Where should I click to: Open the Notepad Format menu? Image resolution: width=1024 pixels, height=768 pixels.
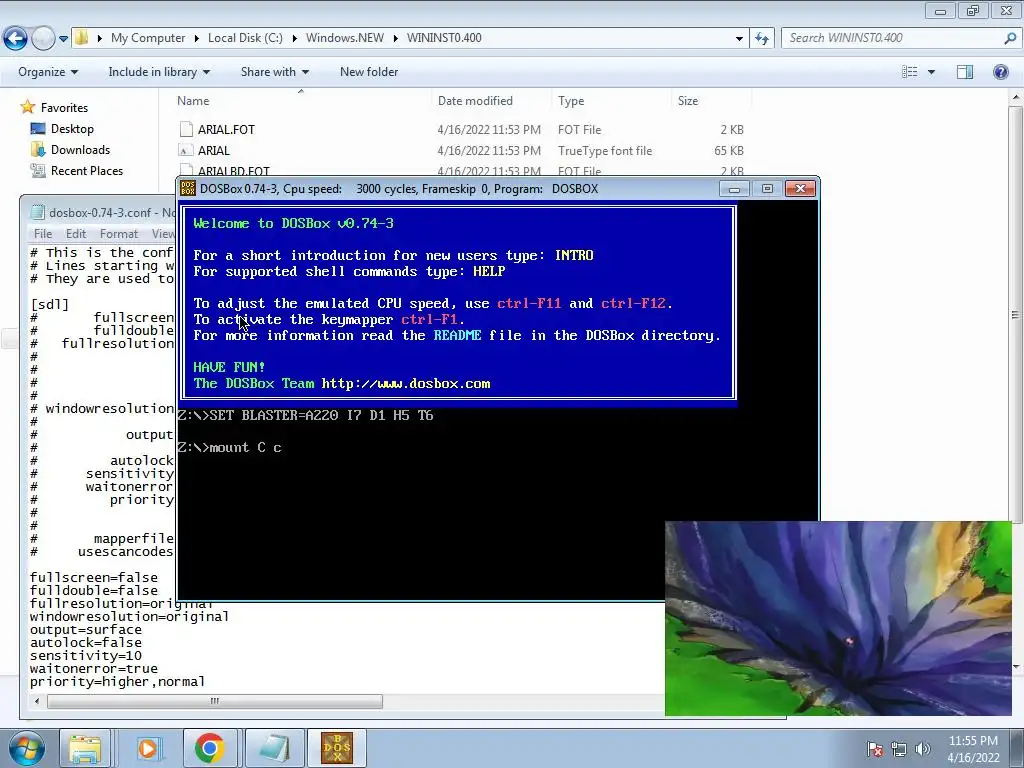click(x=119, y=233)
